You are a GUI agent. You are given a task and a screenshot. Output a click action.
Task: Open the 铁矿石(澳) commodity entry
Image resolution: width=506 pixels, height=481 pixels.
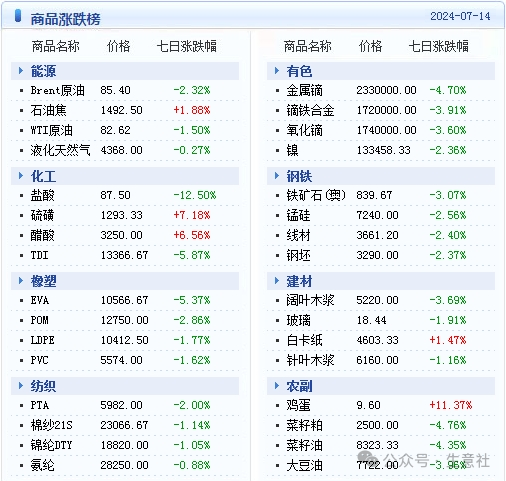click(316, 195)
